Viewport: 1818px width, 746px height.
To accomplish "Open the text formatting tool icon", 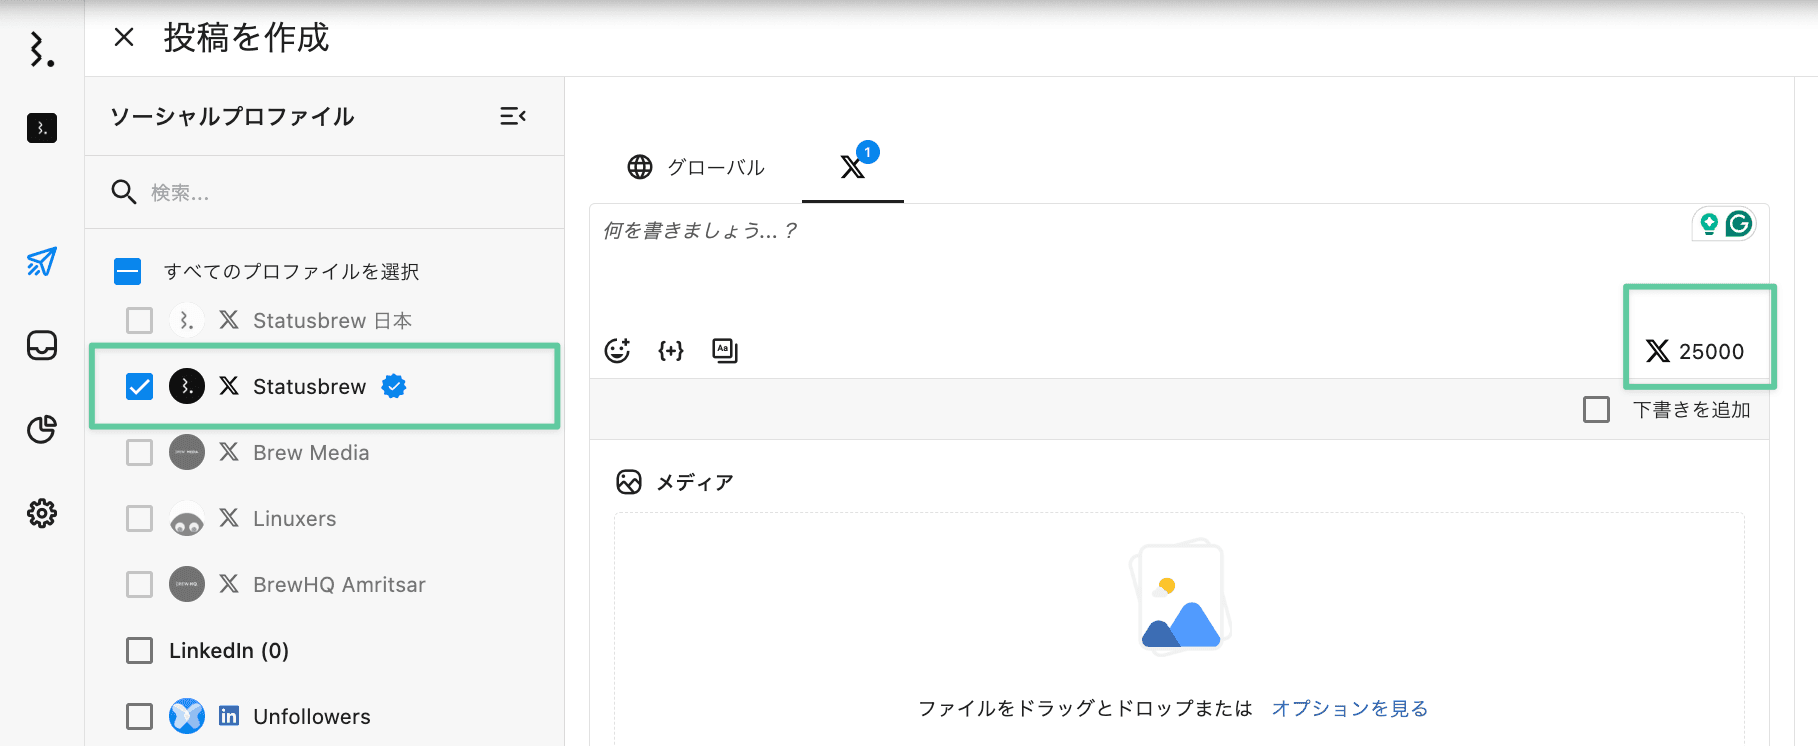I will 725,351.
